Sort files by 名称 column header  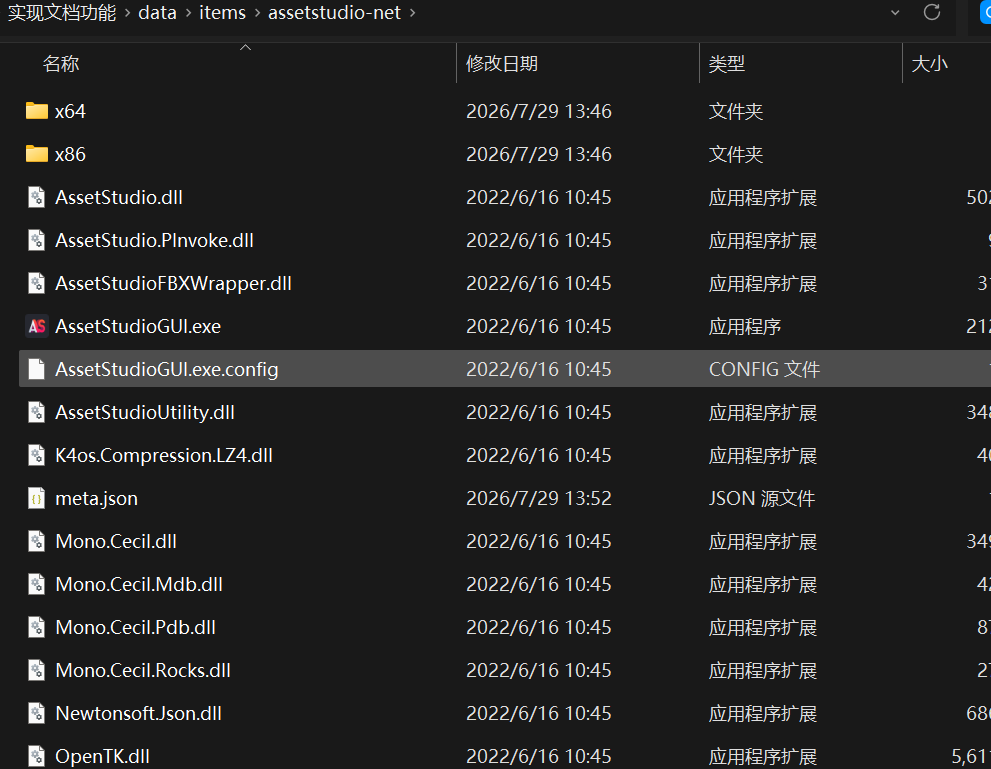tap(61, 64)
